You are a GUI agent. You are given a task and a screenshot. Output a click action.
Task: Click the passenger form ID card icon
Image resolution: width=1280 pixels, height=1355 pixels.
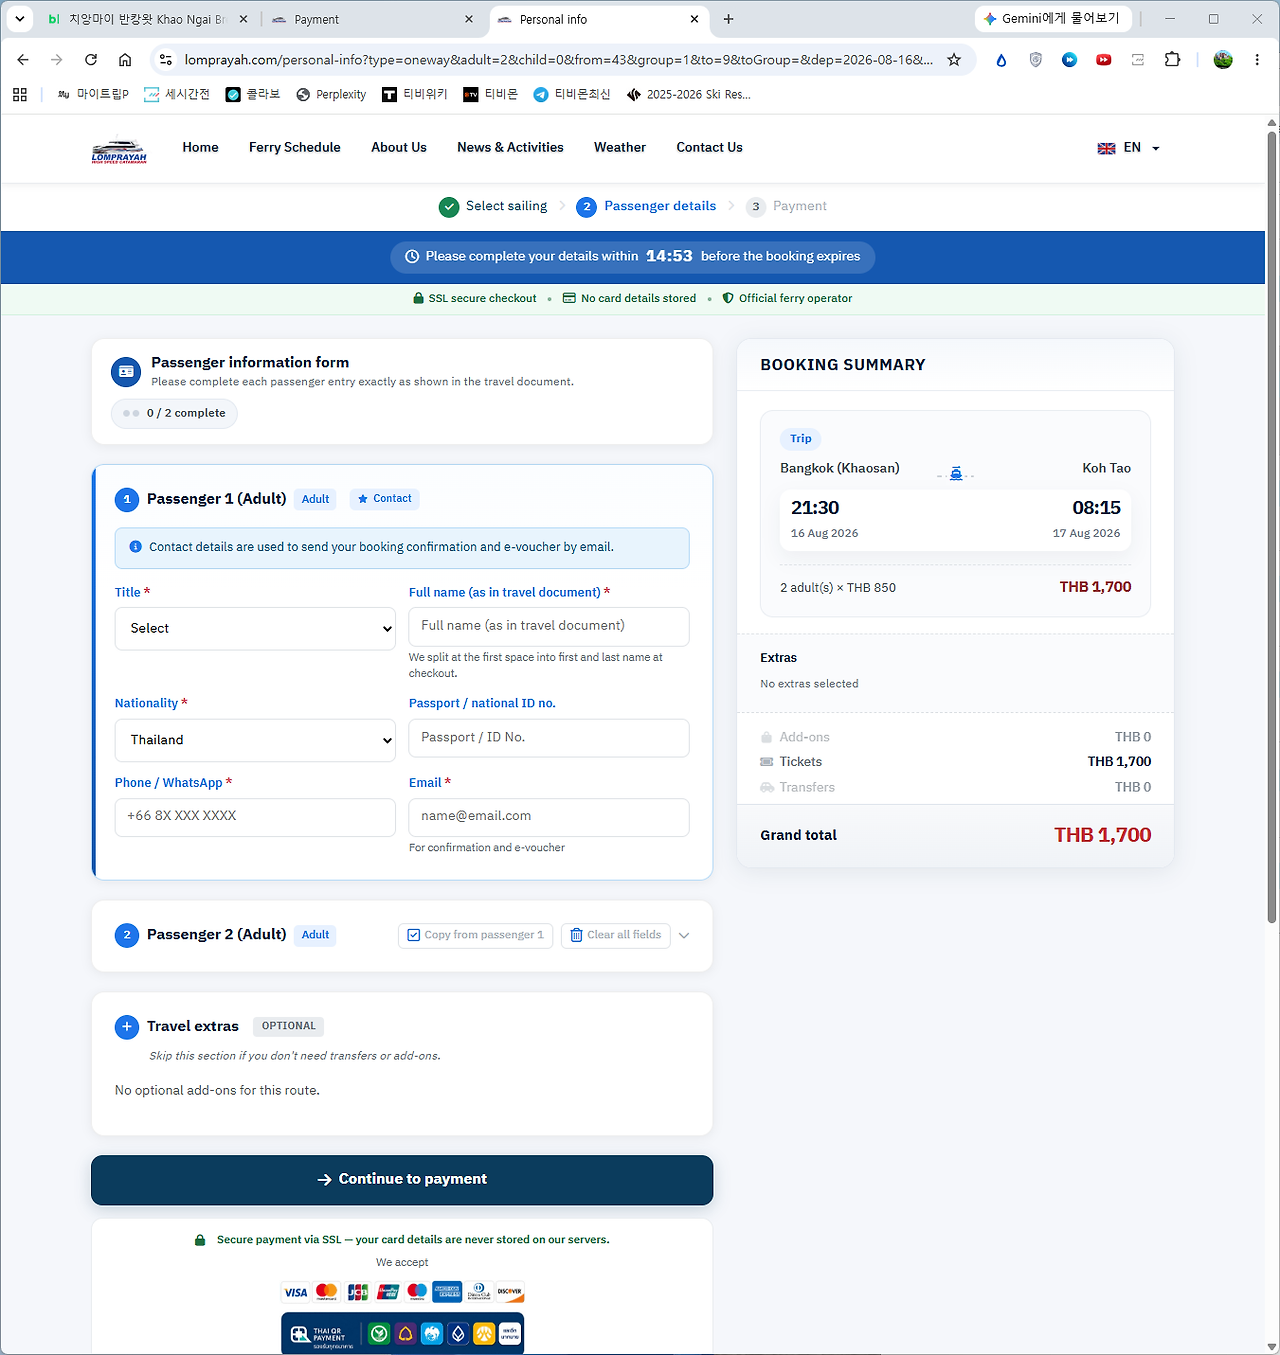click(x=126, y=371)
